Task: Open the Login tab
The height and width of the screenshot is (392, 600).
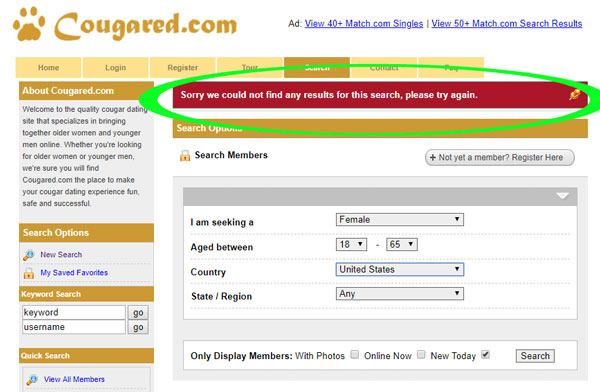Action: (x=116, y=68)
